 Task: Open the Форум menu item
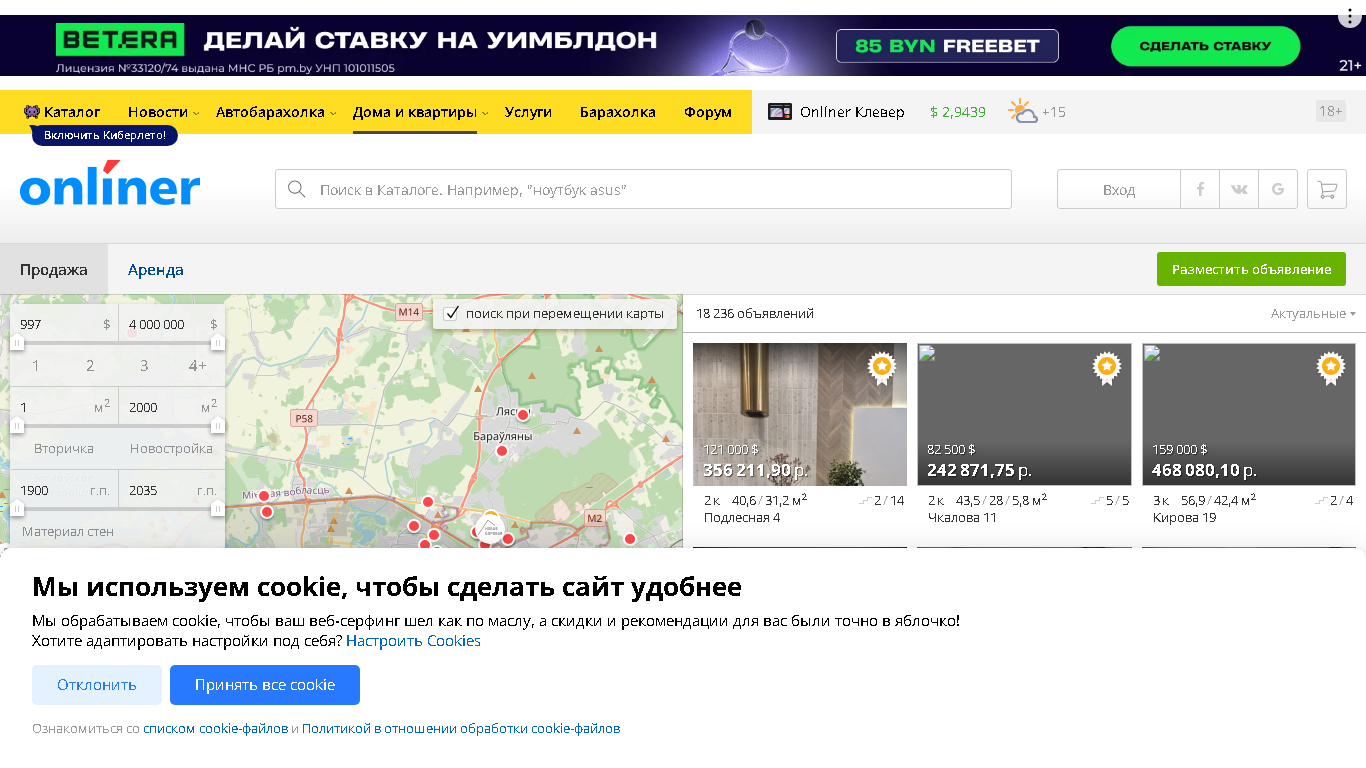point(708,112)
